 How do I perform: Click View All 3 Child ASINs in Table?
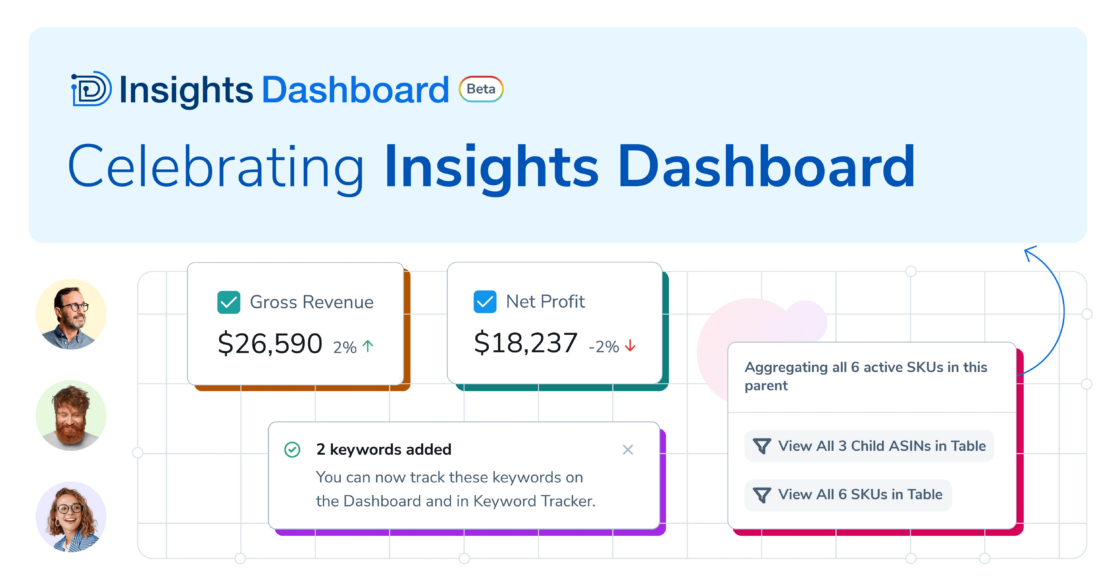point(869,446)
